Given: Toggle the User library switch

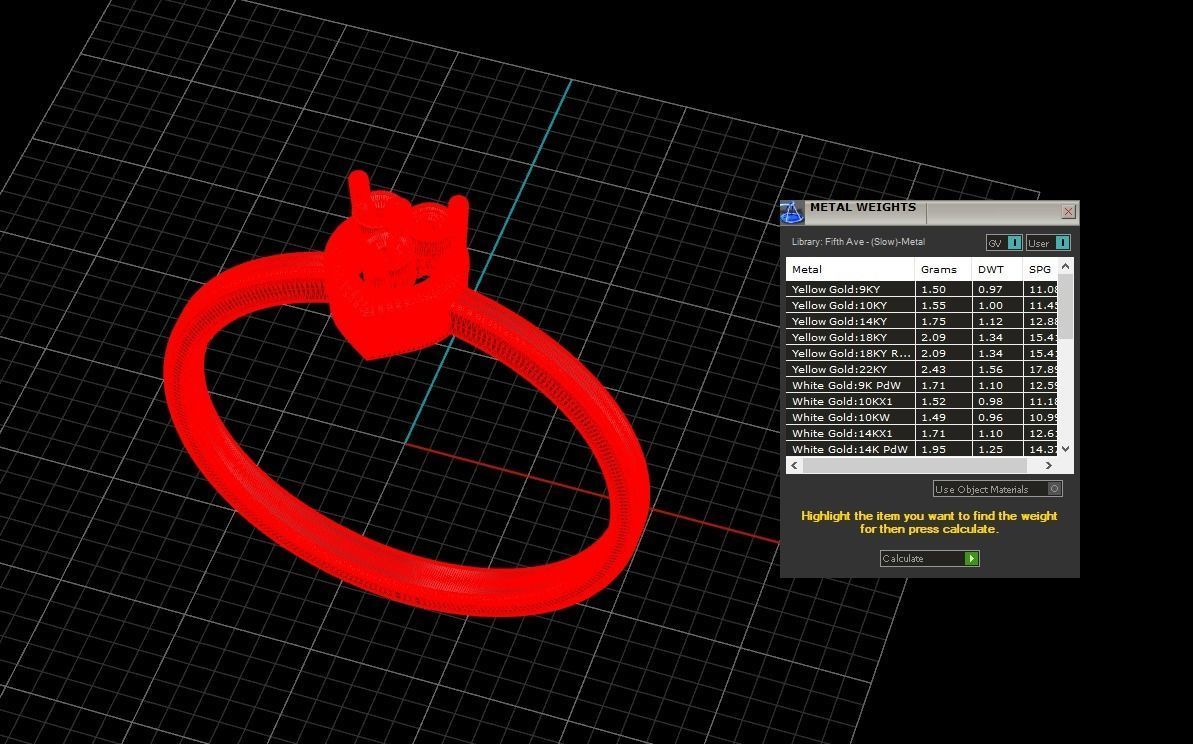Looking at the screenshot, I should 1048,243.
